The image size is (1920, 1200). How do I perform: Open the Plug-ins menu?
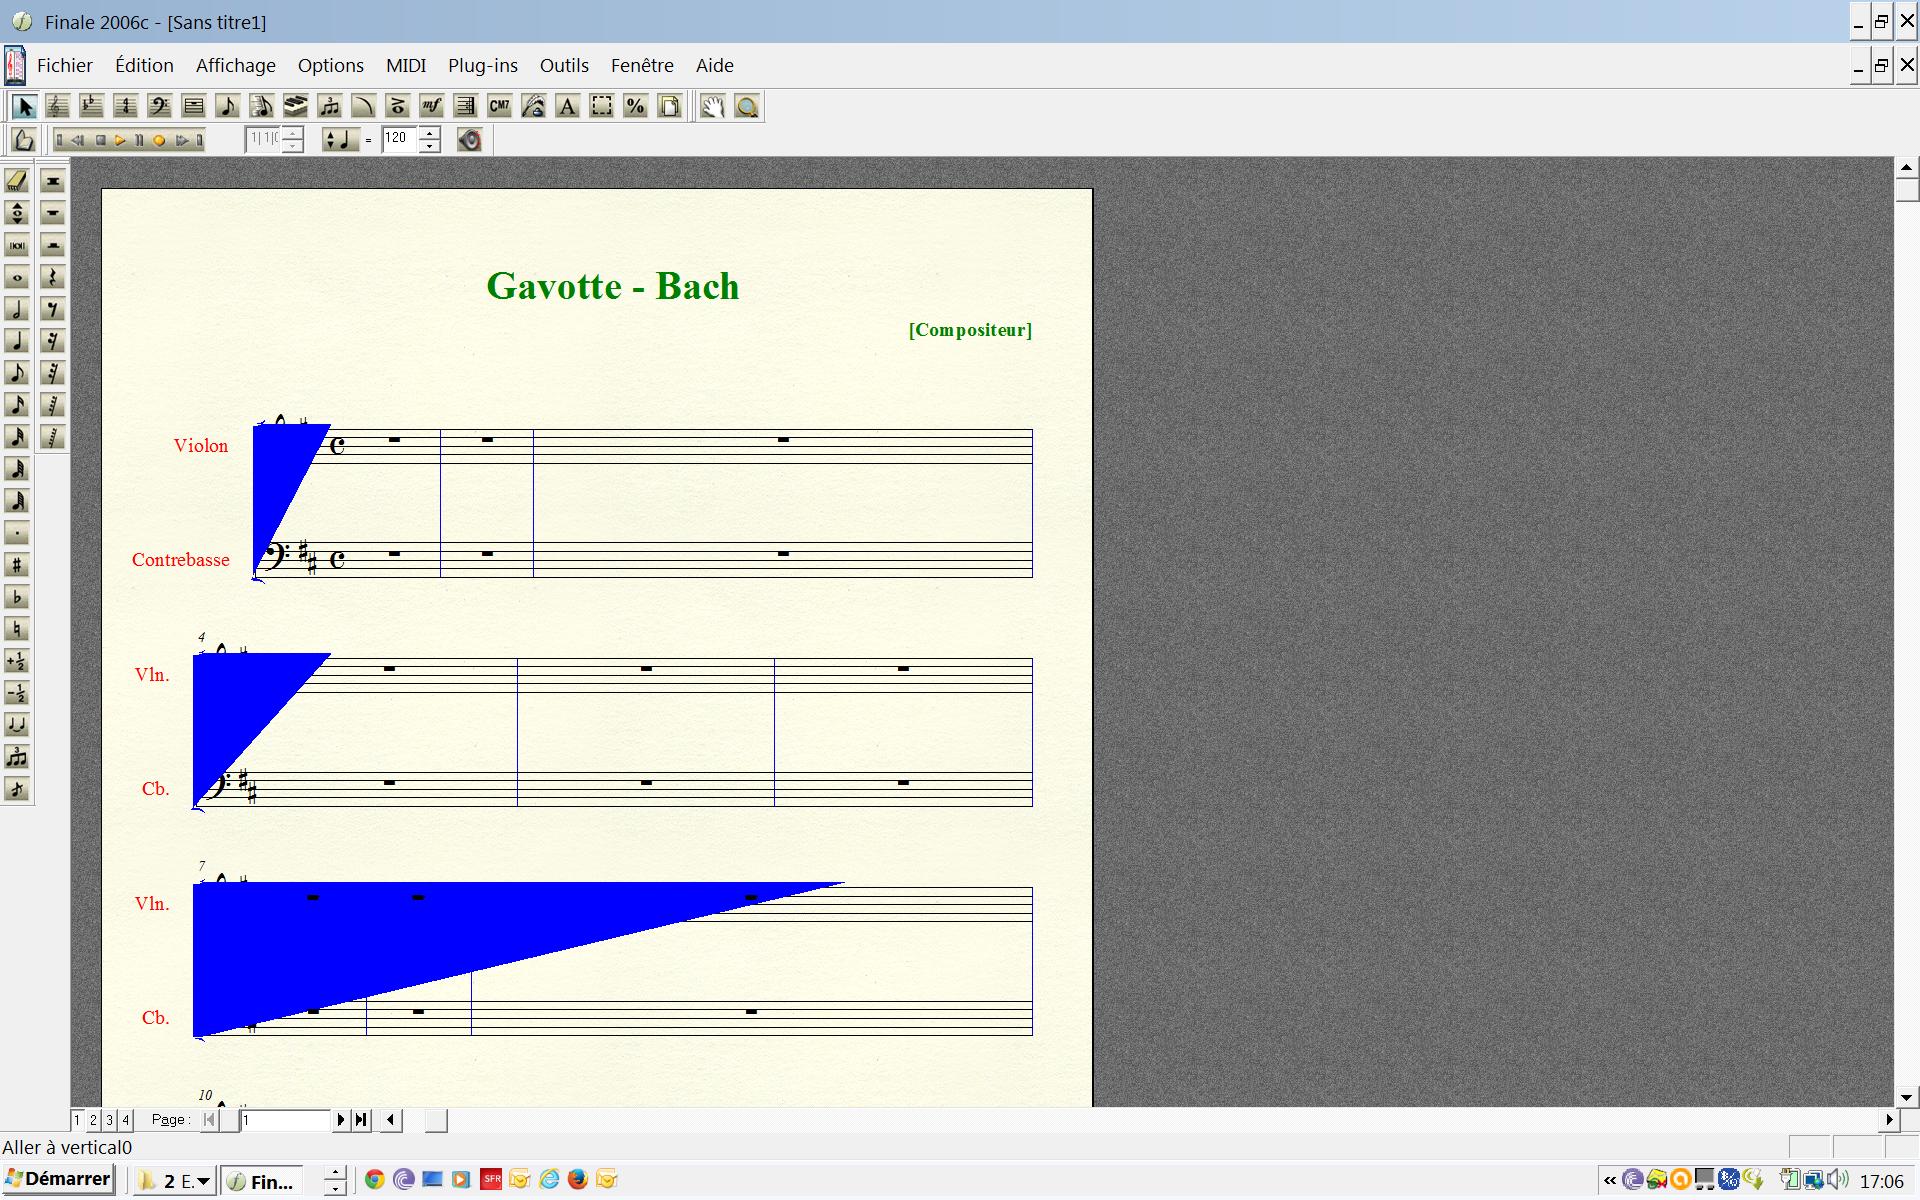(482, 65)
